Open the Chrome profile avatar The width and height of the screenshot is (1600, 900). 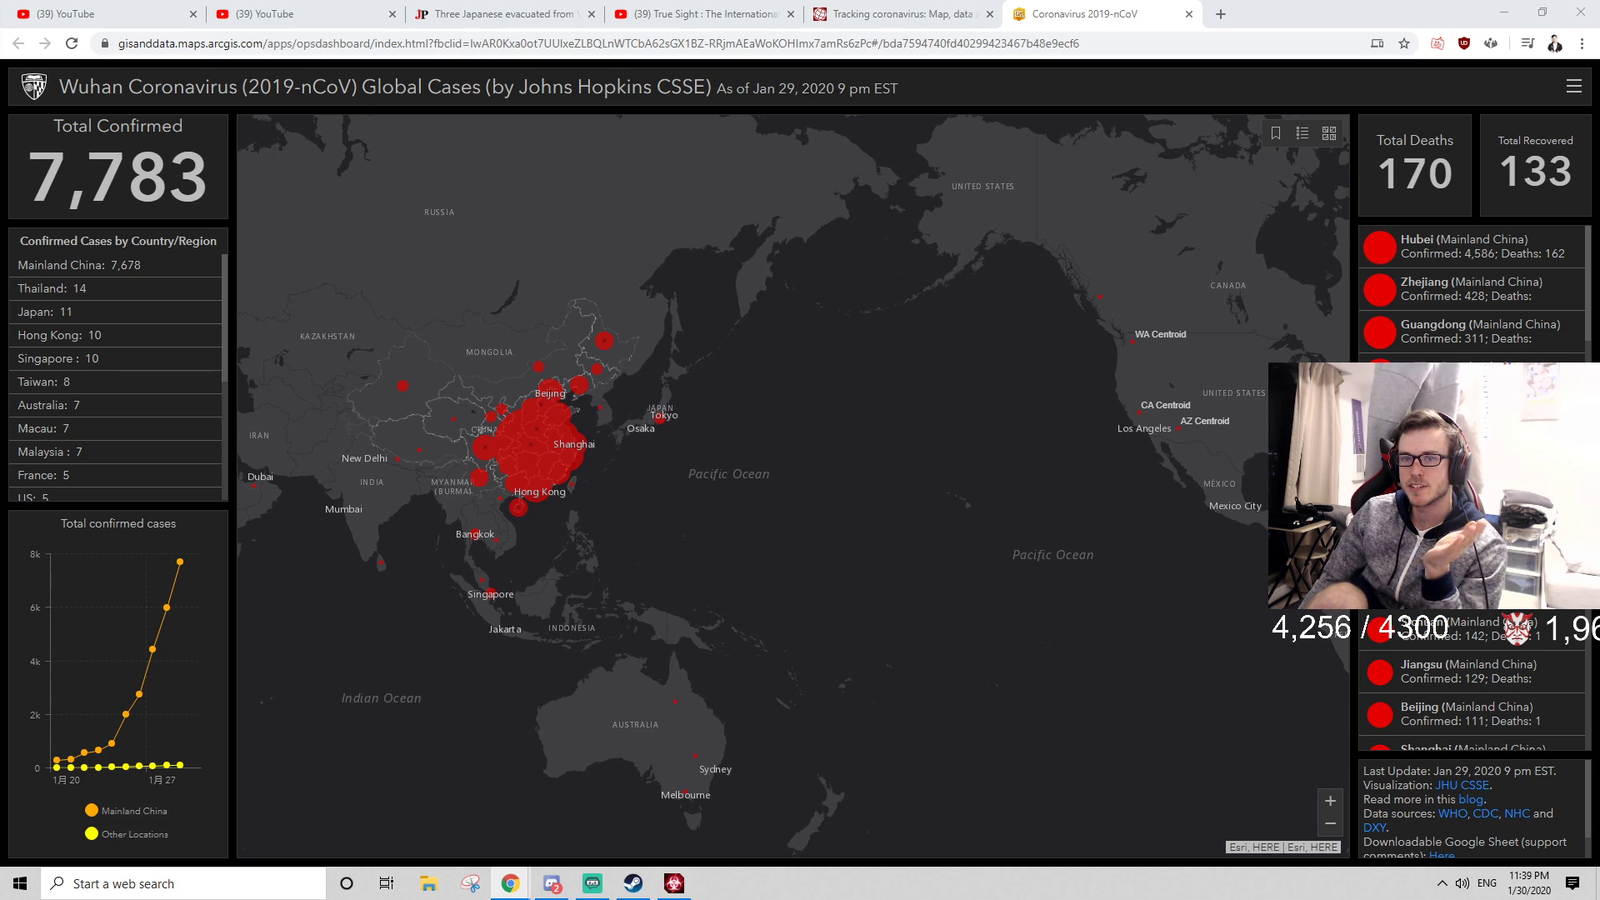click(x=1555, y=43)
